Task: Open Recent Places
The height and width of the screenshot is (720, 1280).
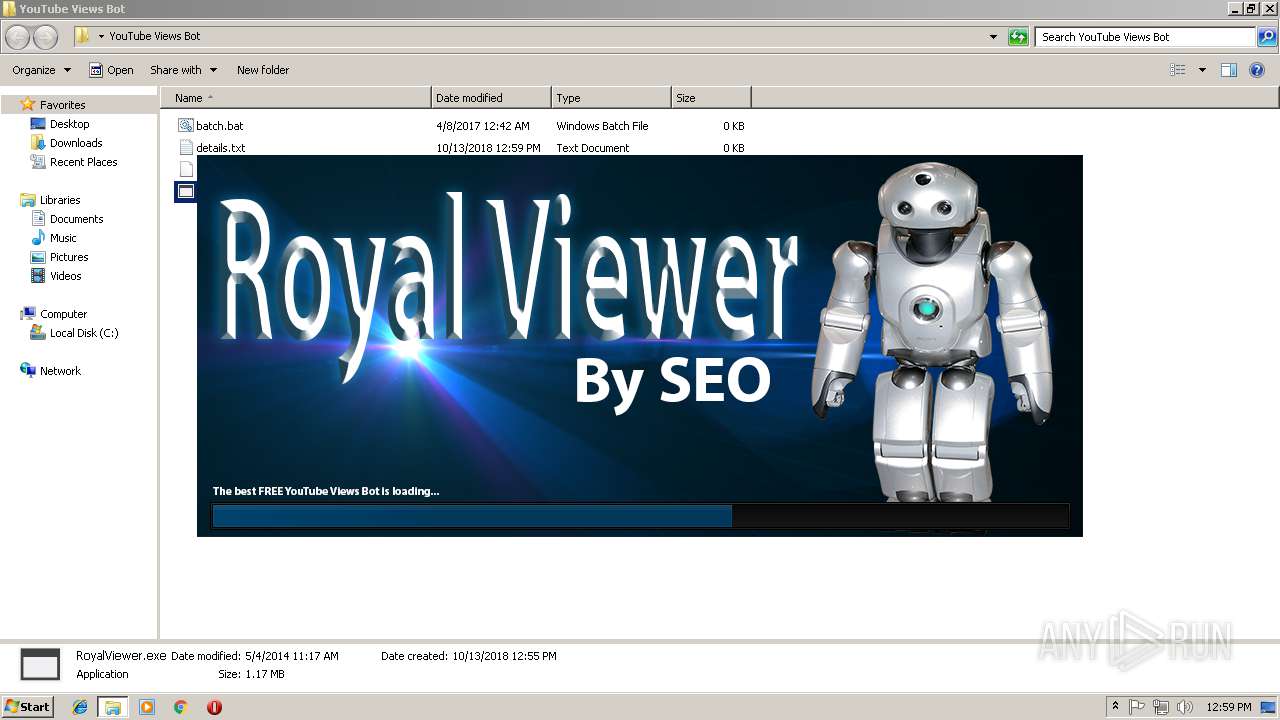Action: pyautogui.click(x=83, y=162)
